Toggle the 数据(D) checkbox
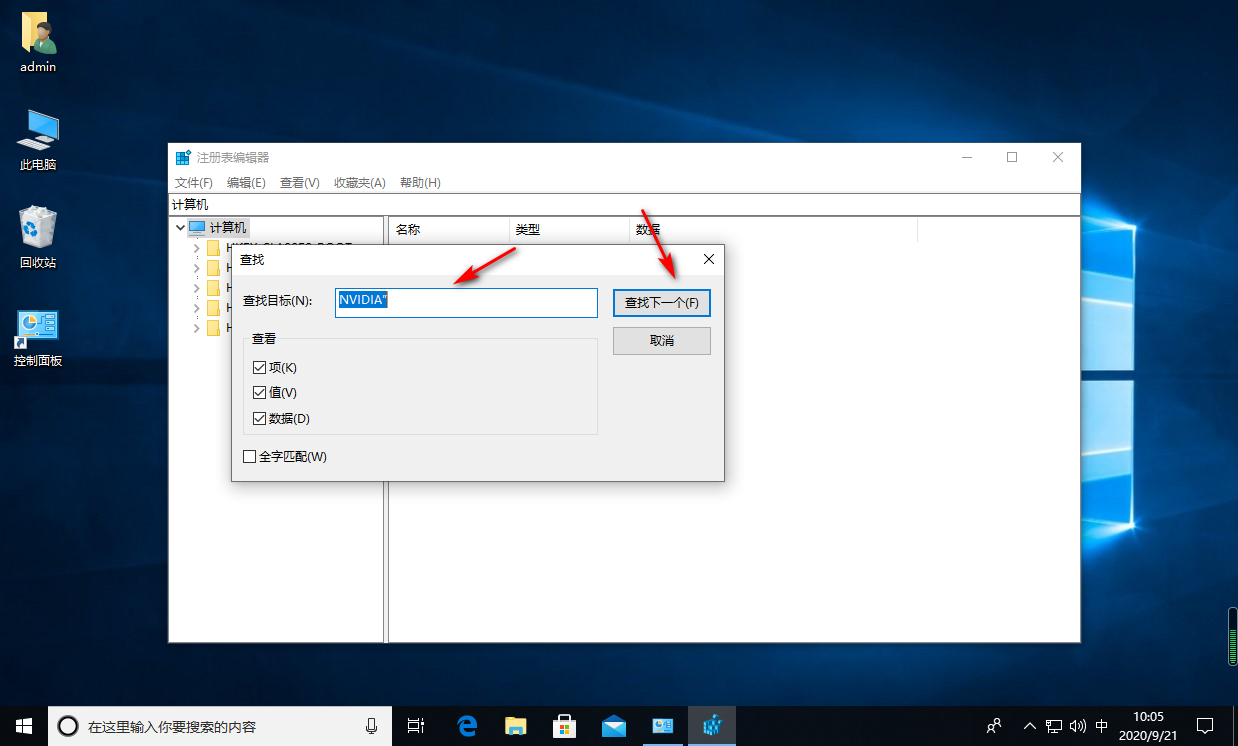This screenshot has height=746, width=1238. point(260,419)
